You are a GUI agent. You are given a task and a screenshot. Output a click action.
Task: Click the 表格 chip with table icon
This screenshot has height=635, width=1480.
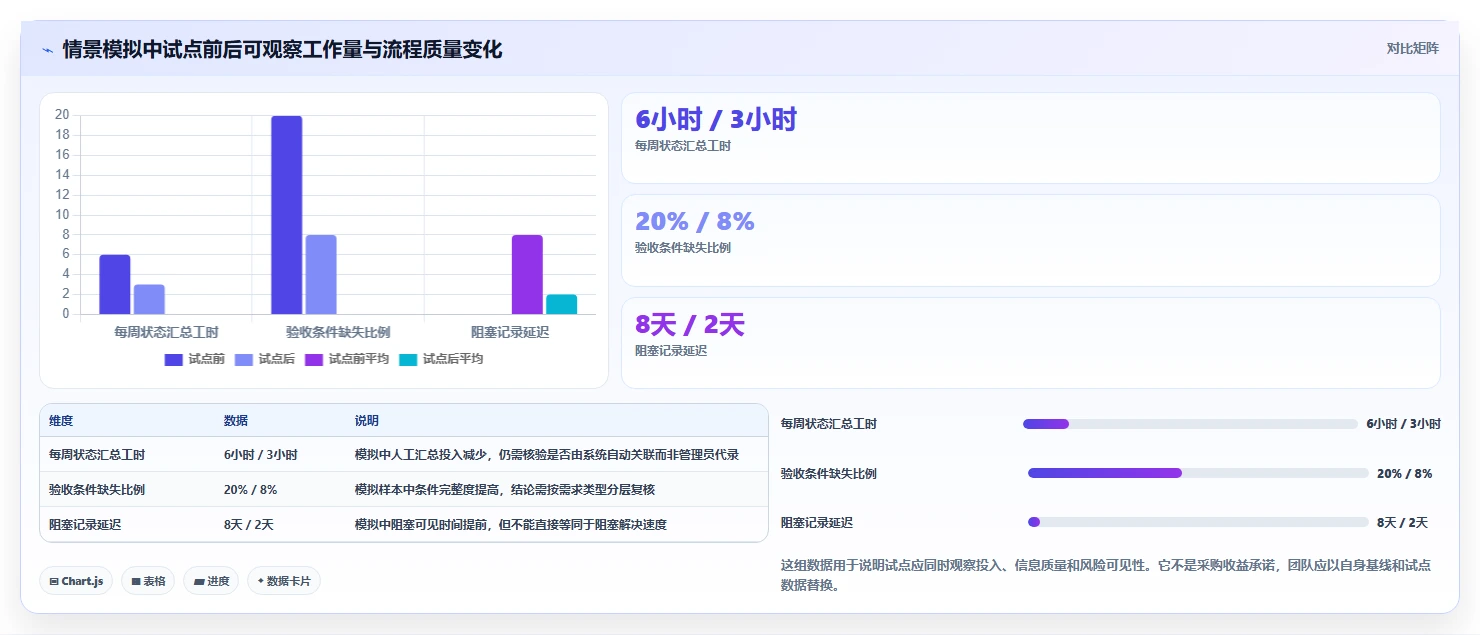pos(148,581)
